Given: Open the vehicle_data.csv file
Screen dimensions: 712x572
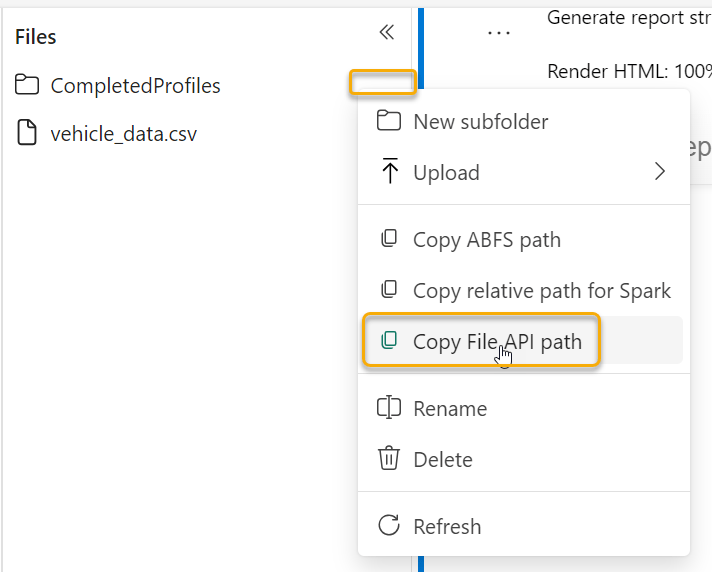Looking at the screenshot, I should 124,133.
